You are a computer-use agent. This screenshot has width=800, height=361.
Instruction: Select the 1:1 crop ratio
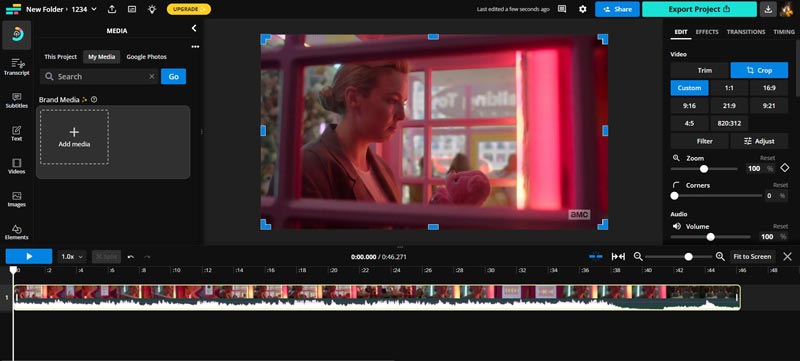tap(729, 88)
